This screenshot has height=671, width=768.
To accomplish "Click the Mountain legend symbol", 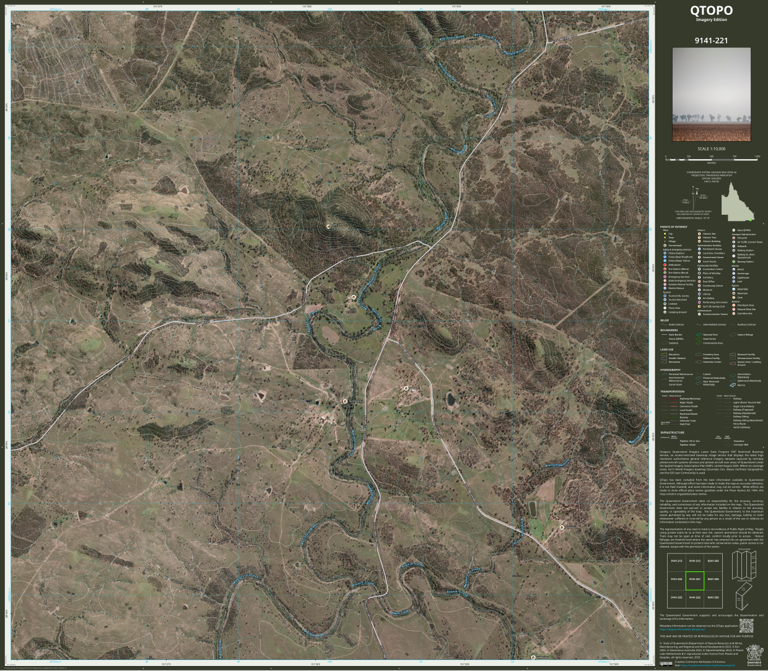I will (734, 293).
